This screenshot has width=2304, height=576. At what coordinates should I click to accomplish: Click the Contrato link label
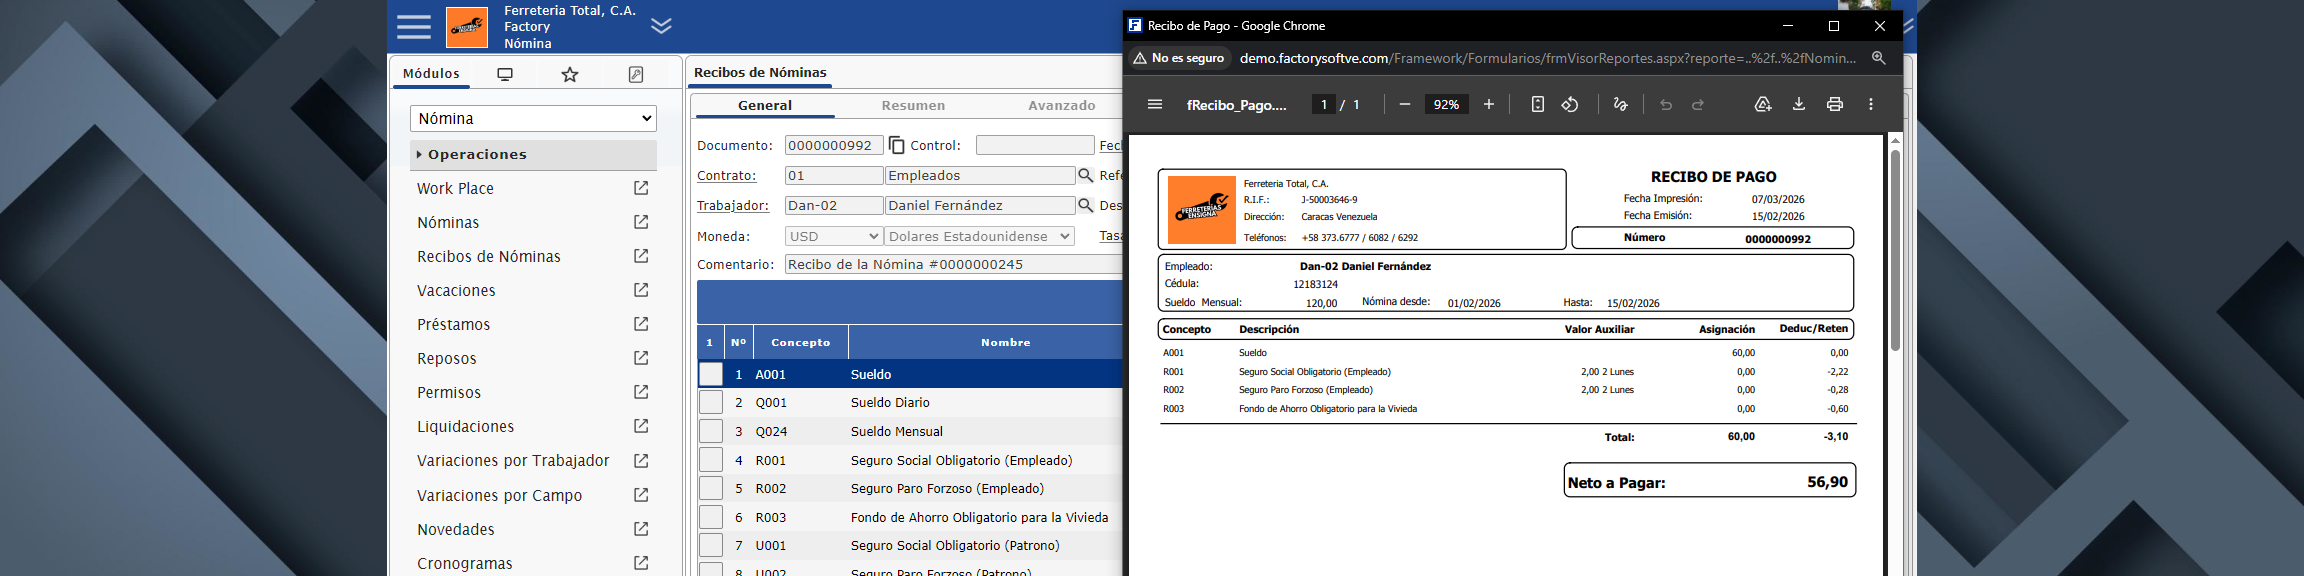(726, 176)
